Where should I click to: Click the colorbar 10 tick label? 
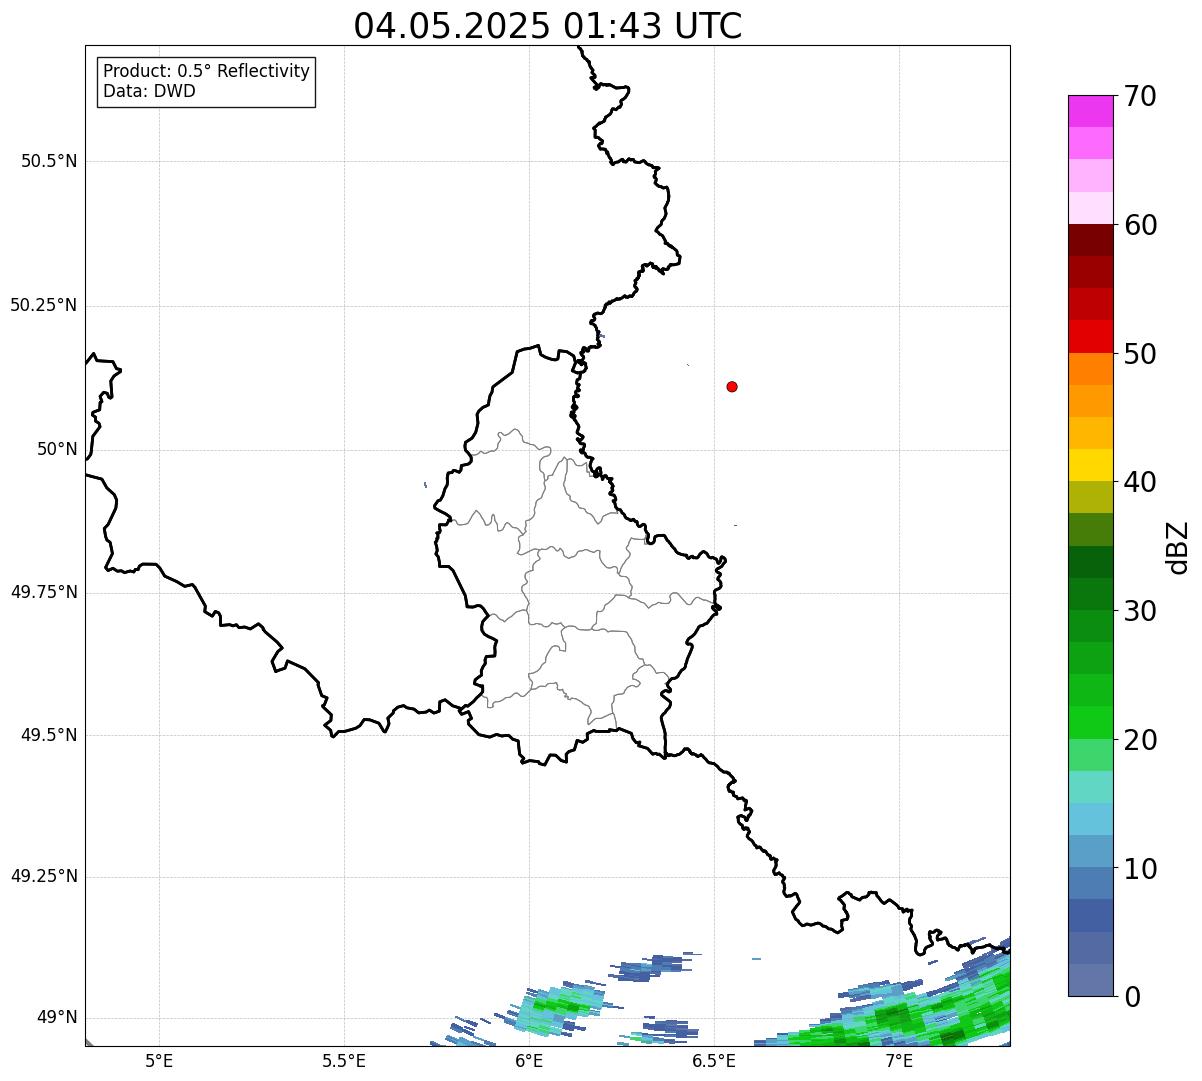(x=1141, y=869)
